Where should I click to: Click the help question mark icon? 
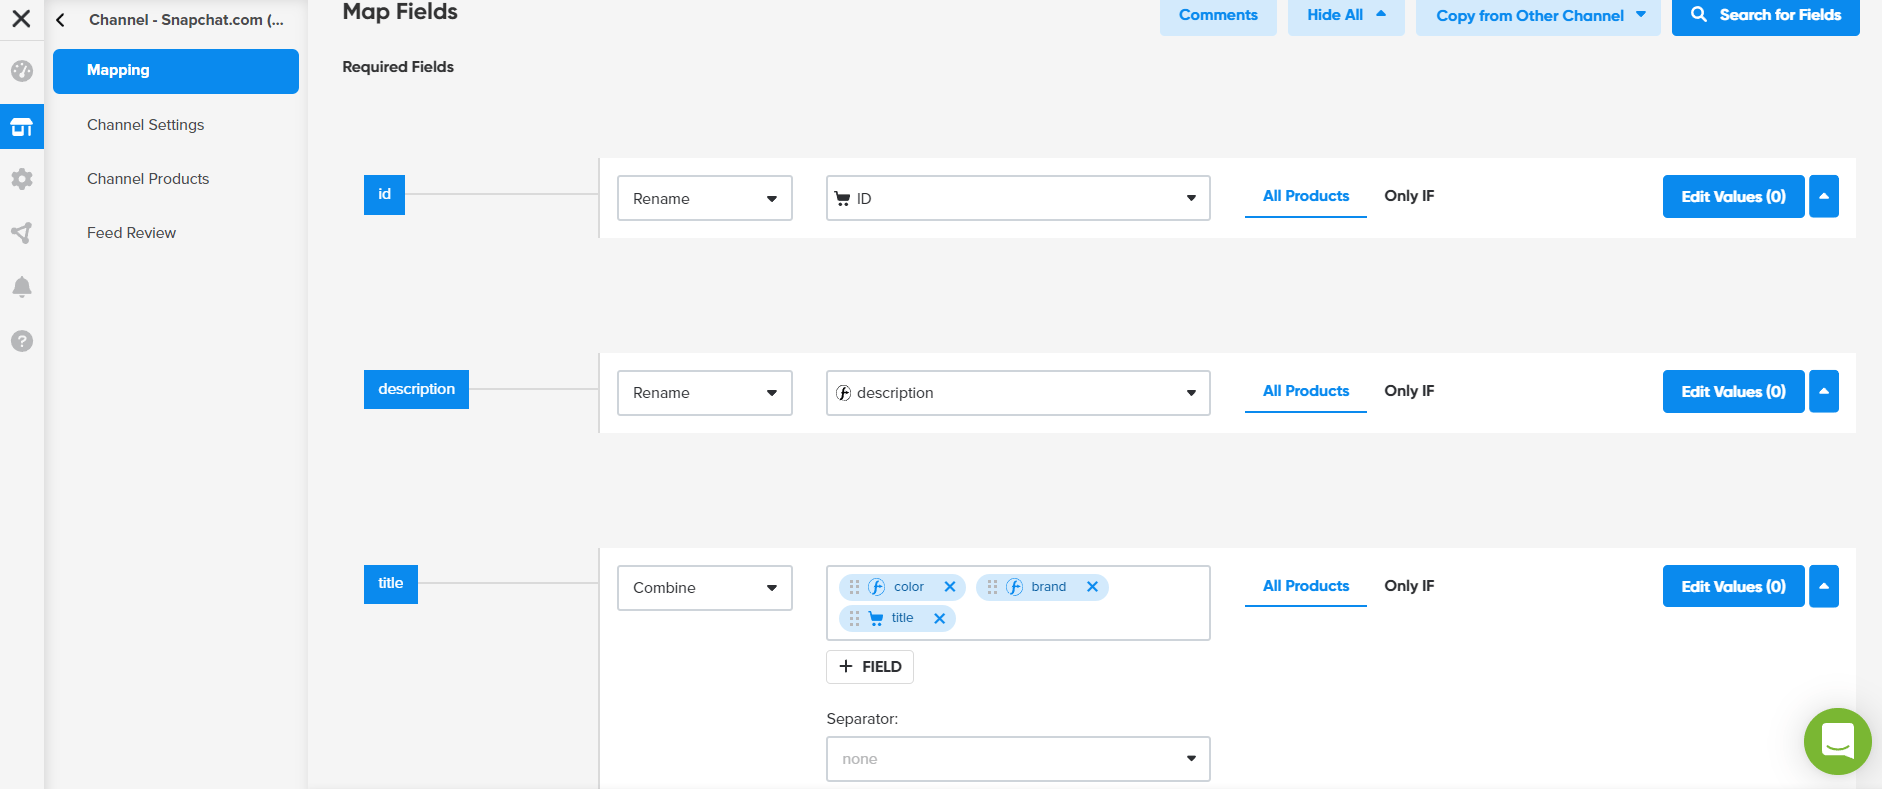(x=22, y=341)
